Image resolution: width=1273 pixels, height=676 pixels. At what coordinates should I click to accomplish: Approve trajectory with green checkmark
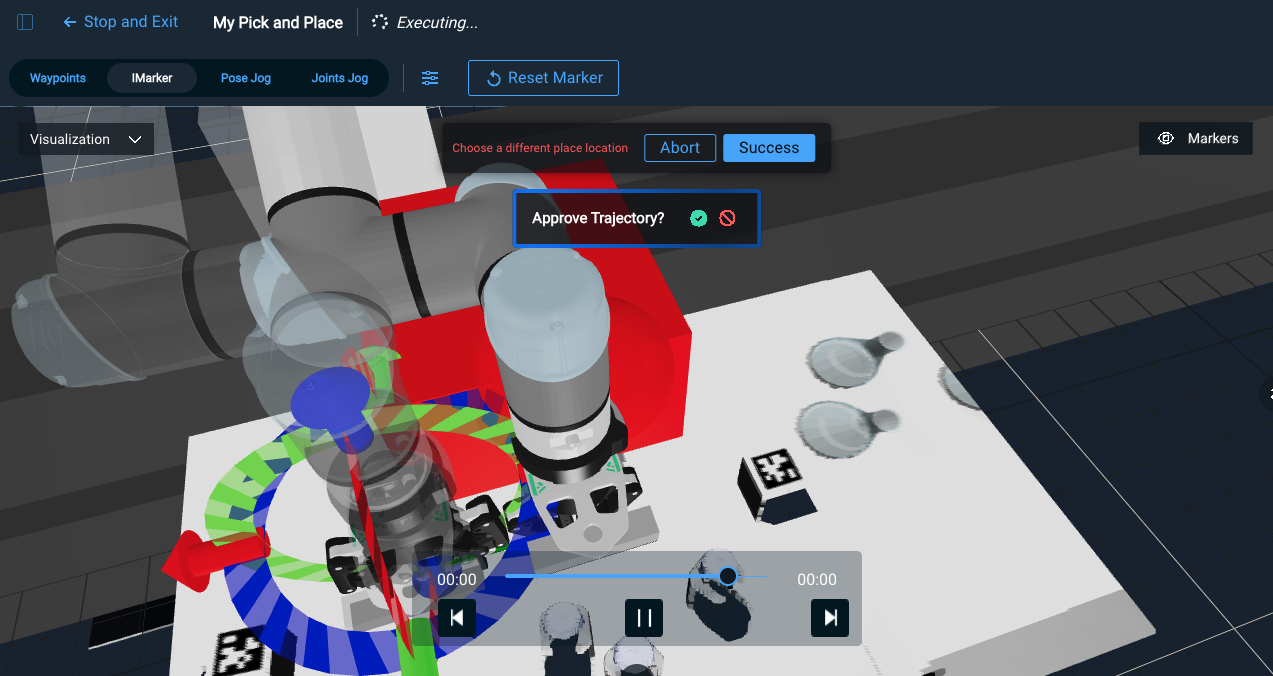click(699, 218)
